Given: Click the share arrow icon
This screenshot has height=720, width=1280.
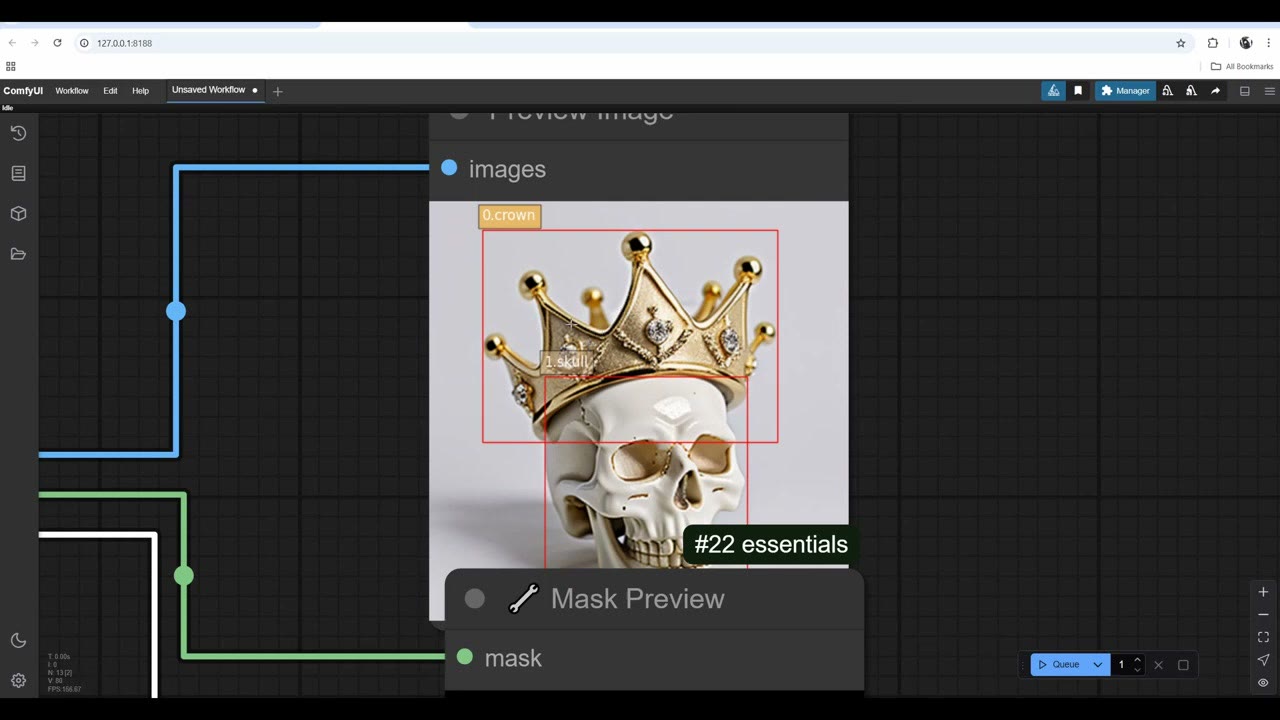Looking at the screenshot, I should click(1215, 91).
